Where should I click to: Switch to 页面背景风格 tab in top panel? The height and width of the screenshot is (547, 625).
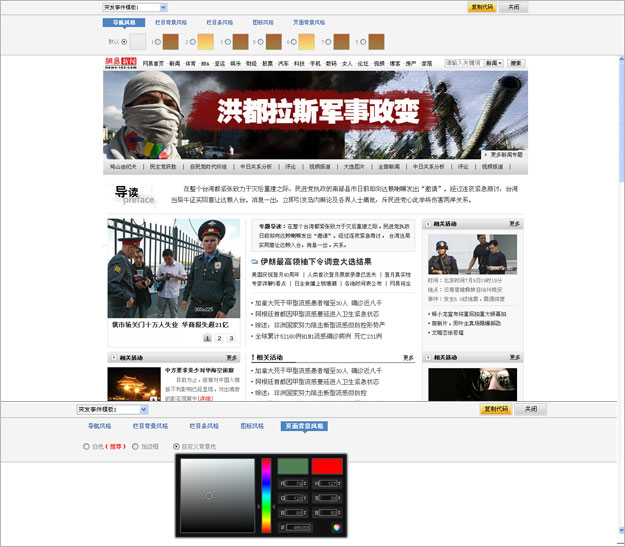[x=309, y=22]
